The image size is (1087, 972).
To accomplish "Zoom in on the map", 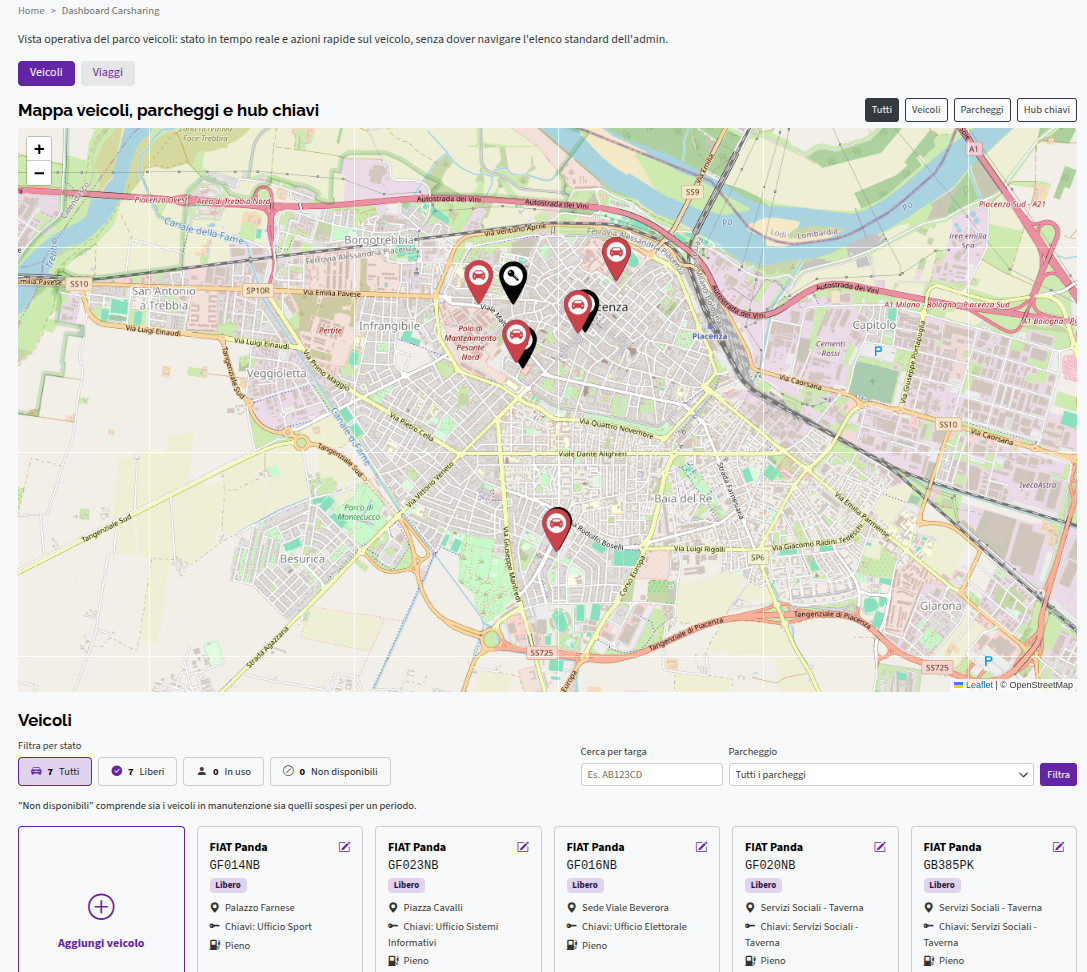I will click(x=39, y=149).
